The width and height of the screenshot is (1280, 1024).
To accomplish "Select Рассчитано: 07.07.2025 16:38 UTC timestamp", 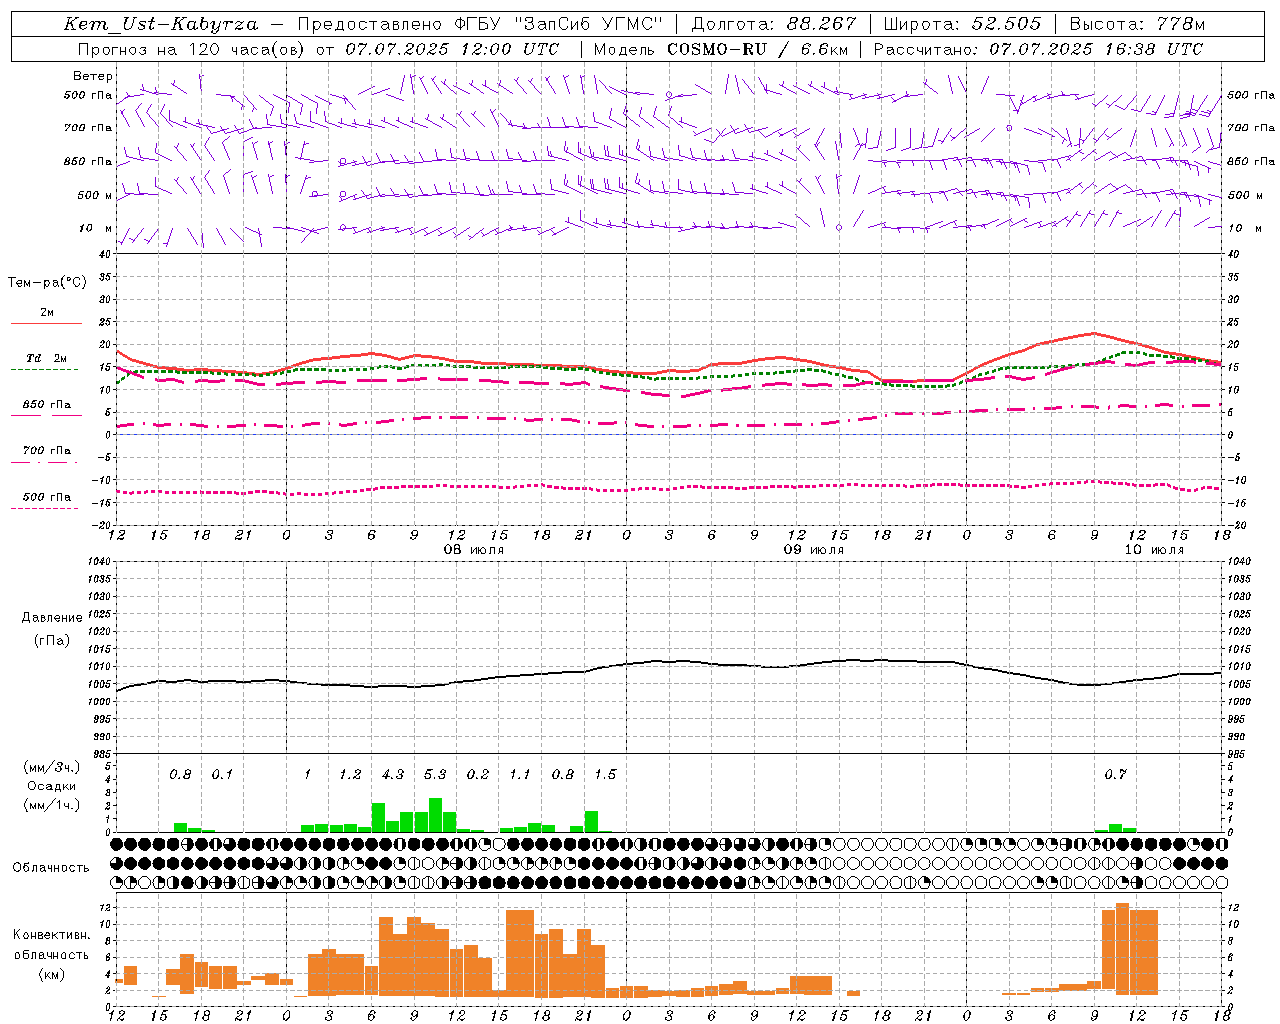I will click(1038, 49).
